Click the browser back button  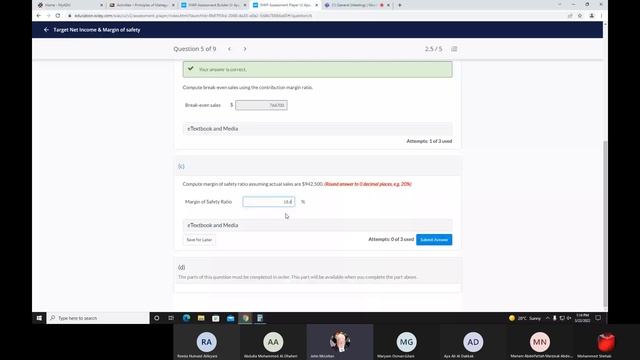tap(39, 16)
